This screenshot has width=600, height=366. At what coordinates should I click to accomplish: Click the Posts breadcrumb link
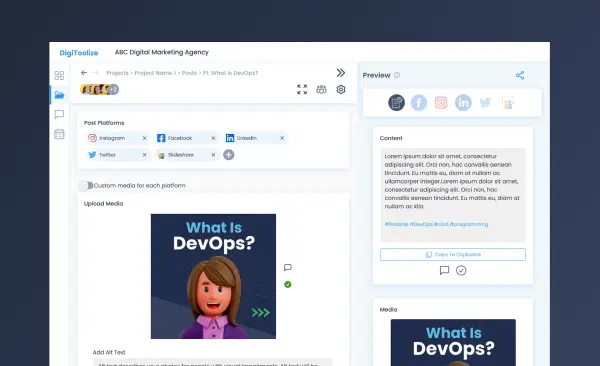point(189,73)
